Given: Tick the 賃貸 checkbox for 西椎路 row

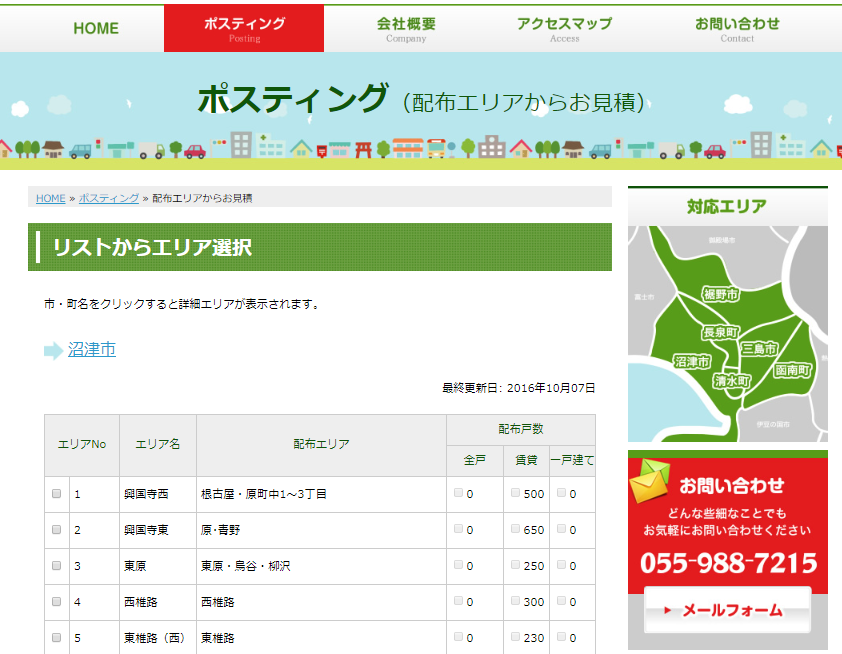Looking at the screenshot, I should pyautogui.click(x=516, y=601).
